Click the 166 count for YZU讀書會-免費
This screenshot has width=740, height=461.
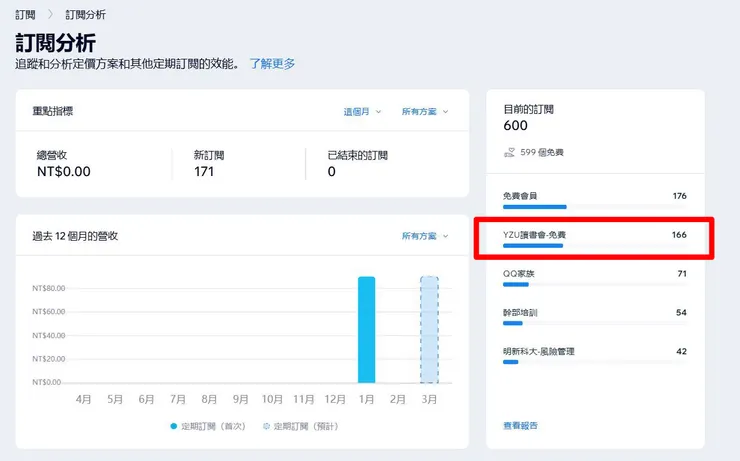coord(679,235)
